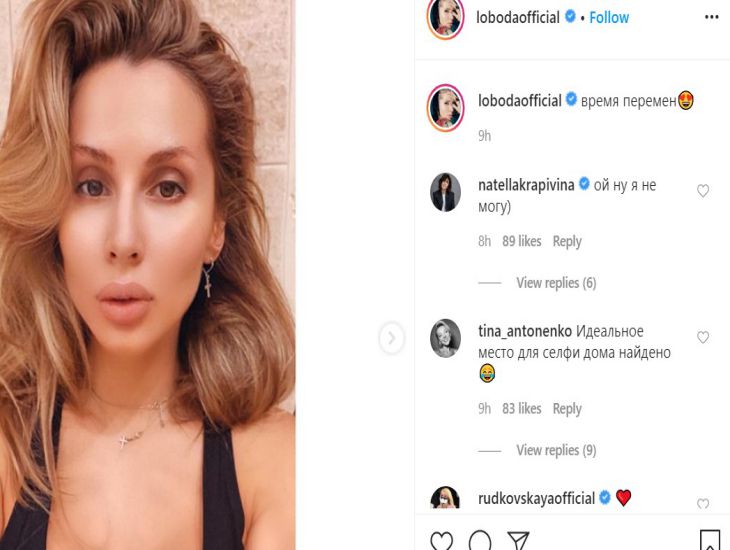Share the post via paper plane icon
The image size is (730, 550).
coord(518,542)
